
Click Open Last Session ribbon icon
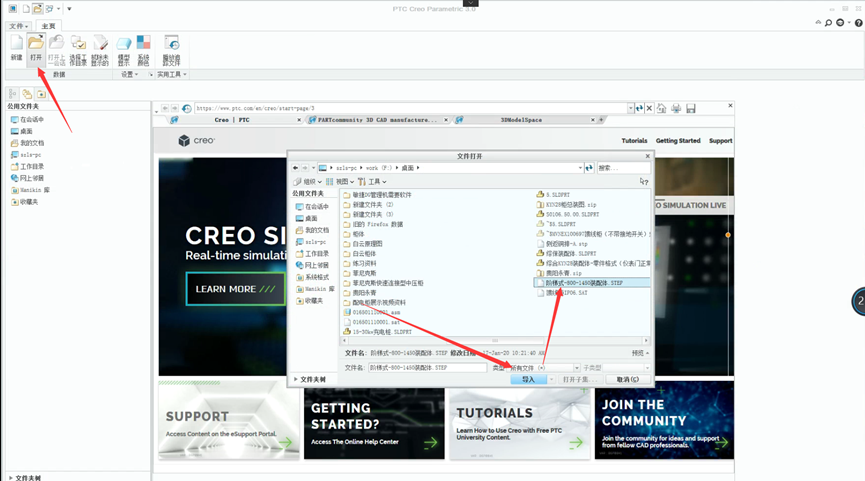[56, 50]
